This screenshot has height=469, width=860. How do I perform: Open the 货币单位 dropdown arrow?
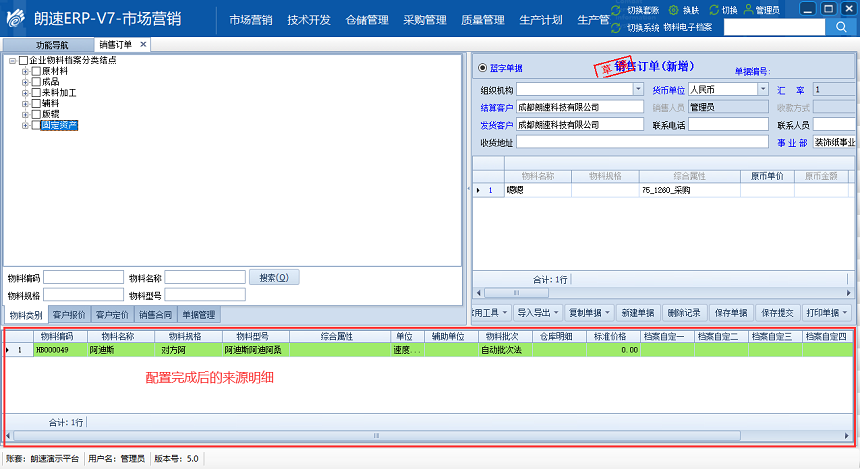[763, 89]
